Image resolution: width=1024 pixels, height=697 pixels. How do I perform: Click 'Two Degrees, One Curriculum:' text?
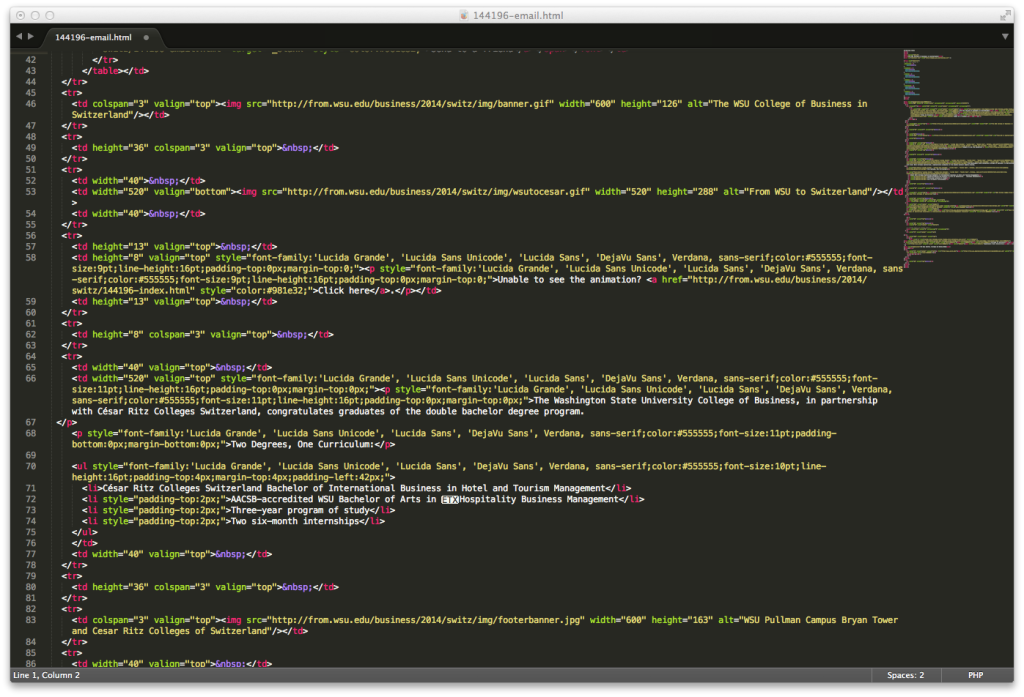(x=303, y=444)
